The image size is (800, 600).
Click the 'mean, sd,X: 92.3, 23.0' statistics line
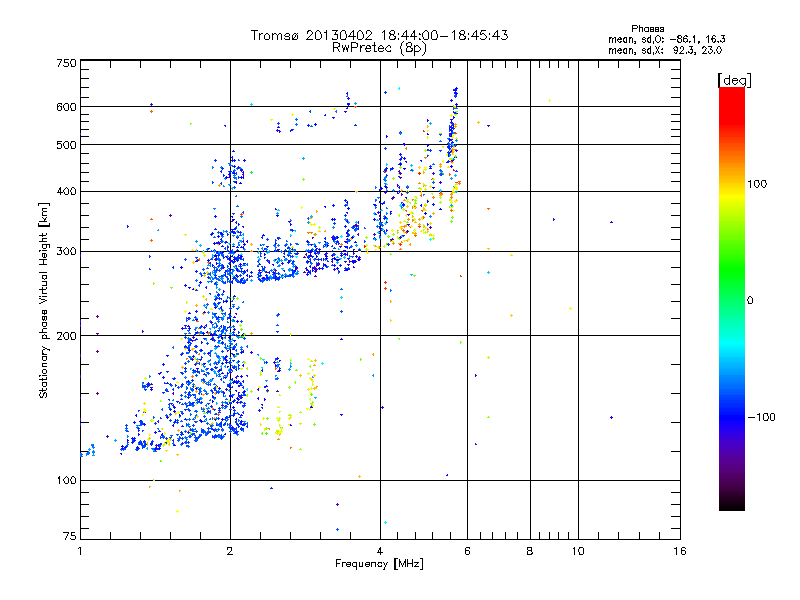(x=665, y=51)
